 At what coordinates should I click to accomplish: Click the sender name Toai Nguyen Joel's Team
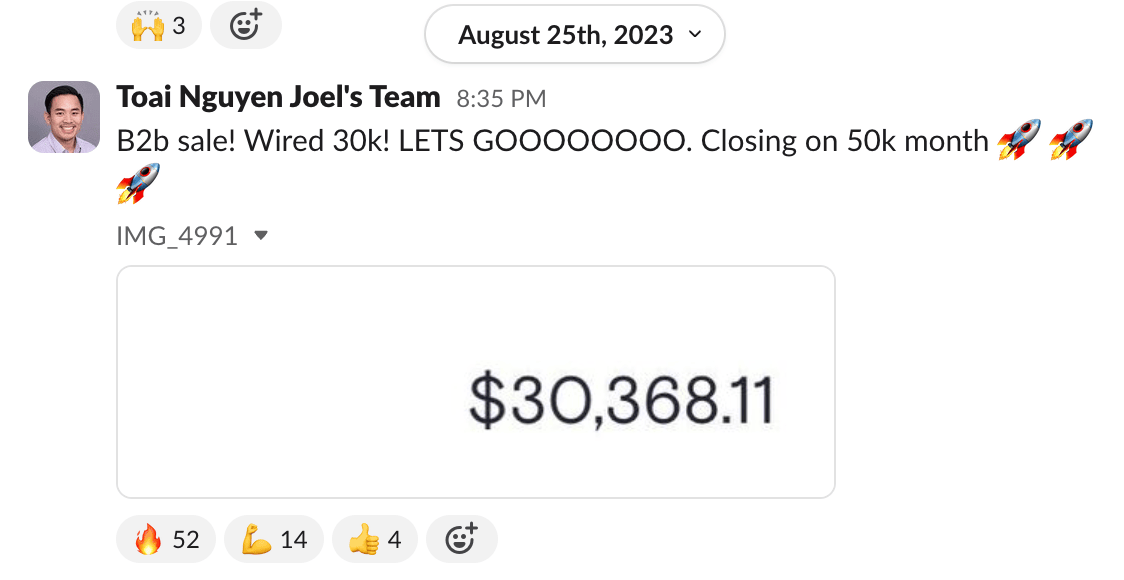tap(278, 97)
